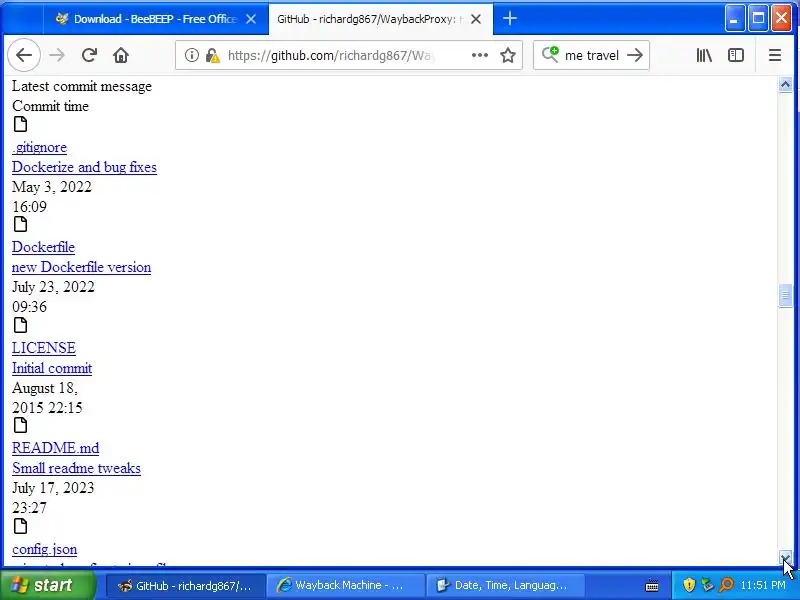Click file icon above .gitignore
This screenshot has width=800, height=600.
pyautogui.click(x=20, y=124)
